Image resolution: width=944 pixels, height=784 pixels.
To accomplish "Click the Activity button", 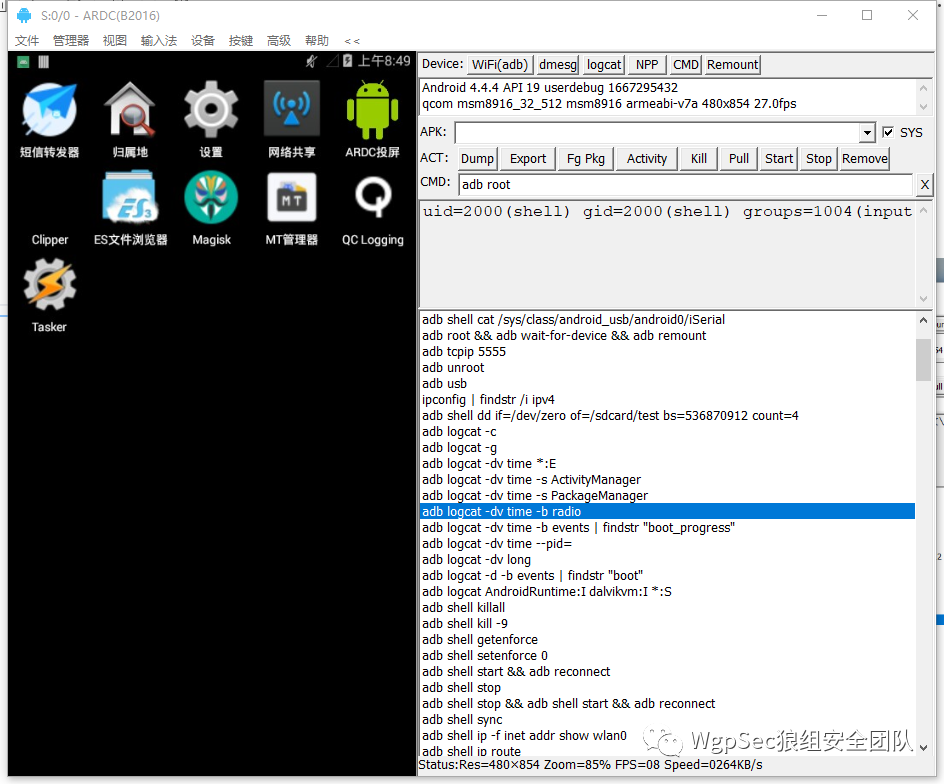I will pos(647,158).
